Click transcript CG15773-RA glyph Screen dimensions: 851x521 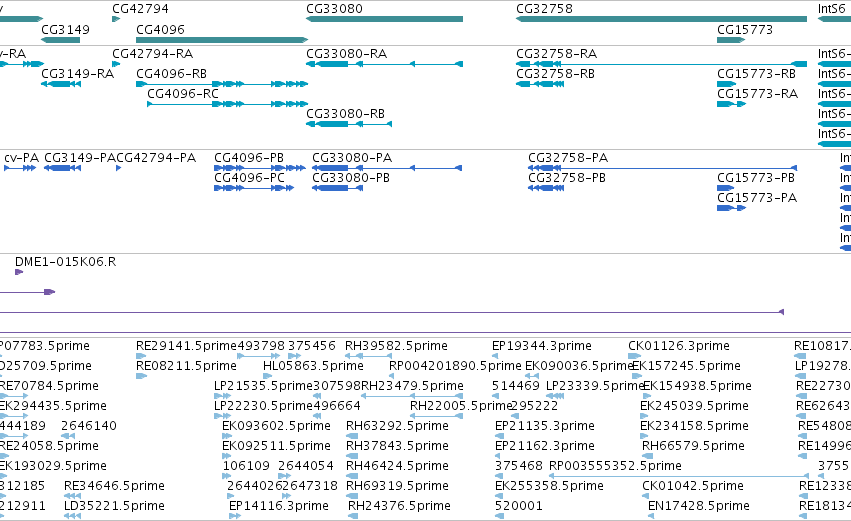tap(731, 104)
